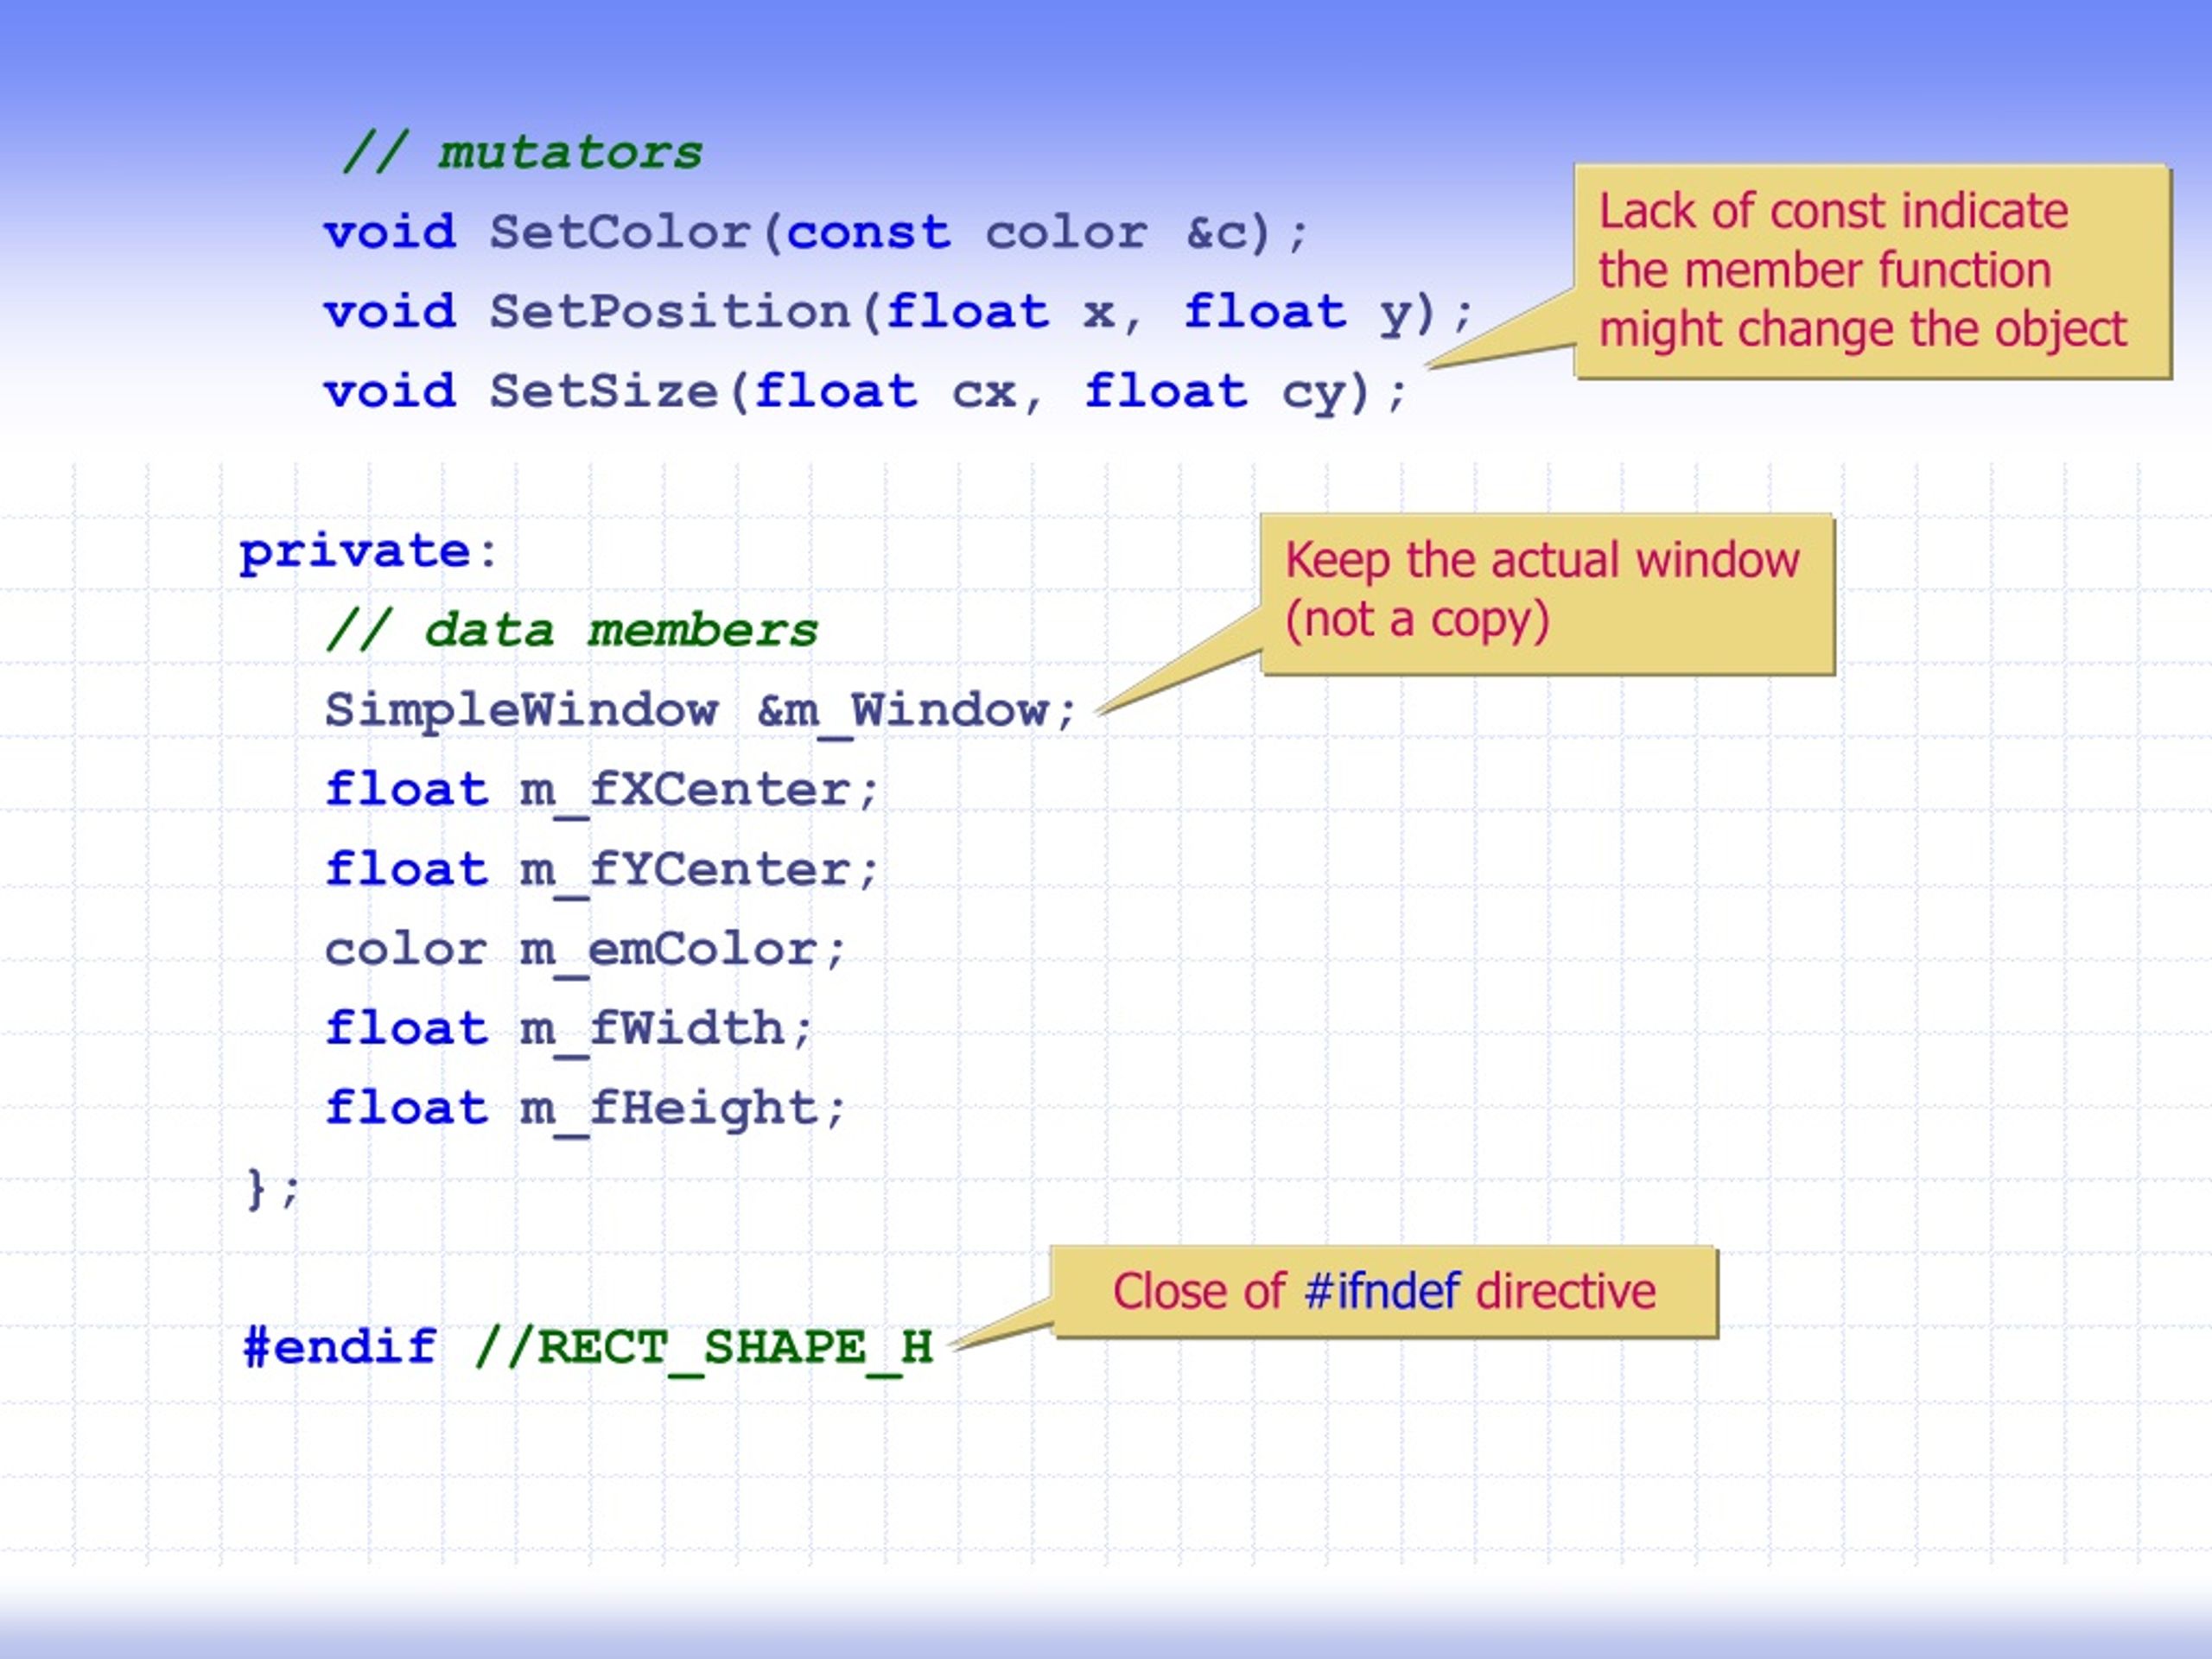The width and height of the screenshot is (2212, 1659).
Task: Click the 'Keep the actual window' callout
Action: (1547, 594)
